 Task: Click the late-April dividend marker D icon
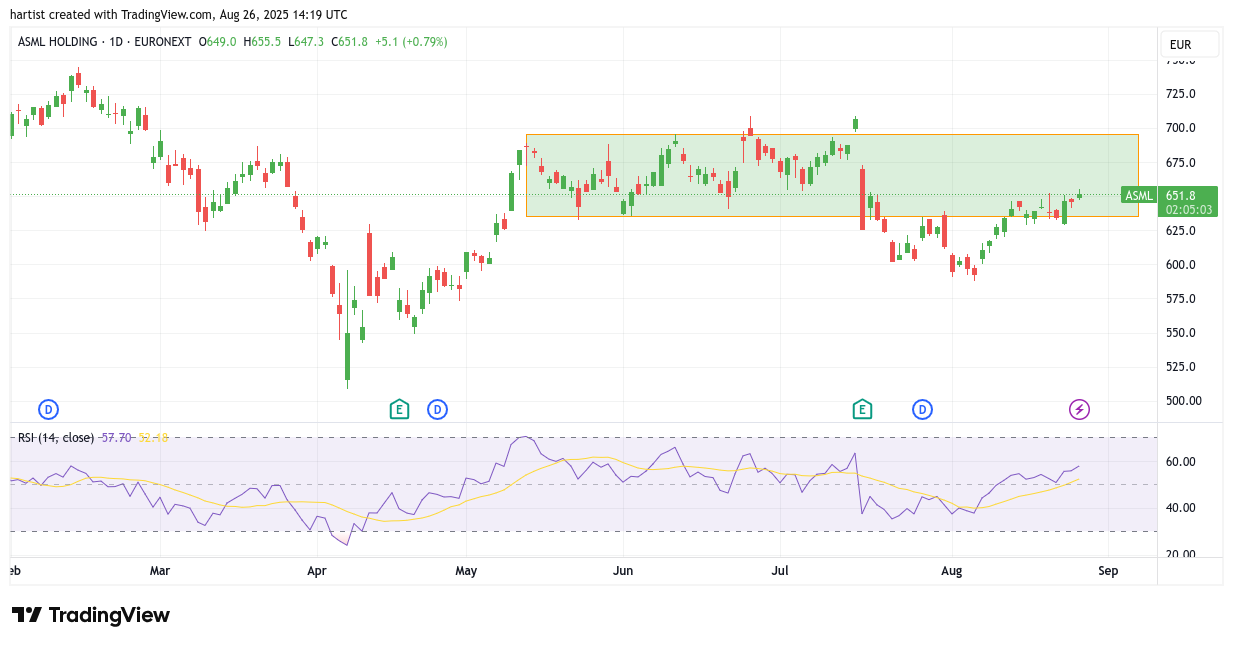437,409
